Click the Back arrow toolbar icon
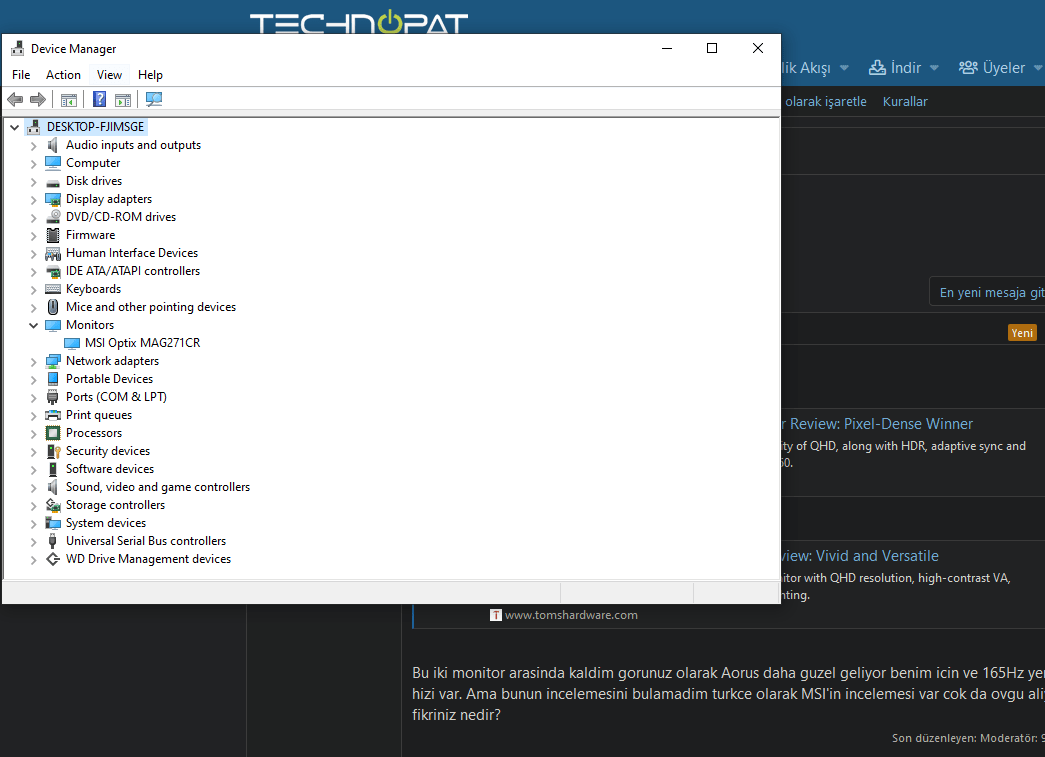This screenshot has height=757, width=1045. point(15,99)
